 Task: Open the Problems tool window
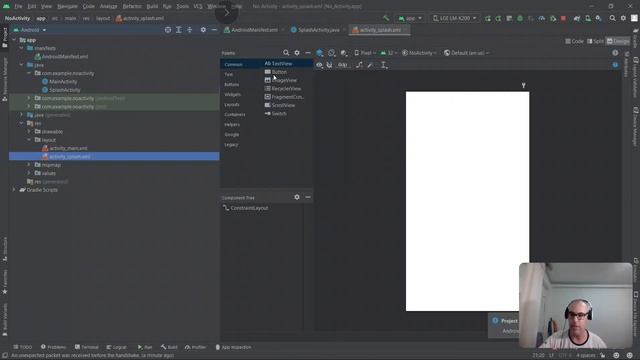[x=53, y=347]
